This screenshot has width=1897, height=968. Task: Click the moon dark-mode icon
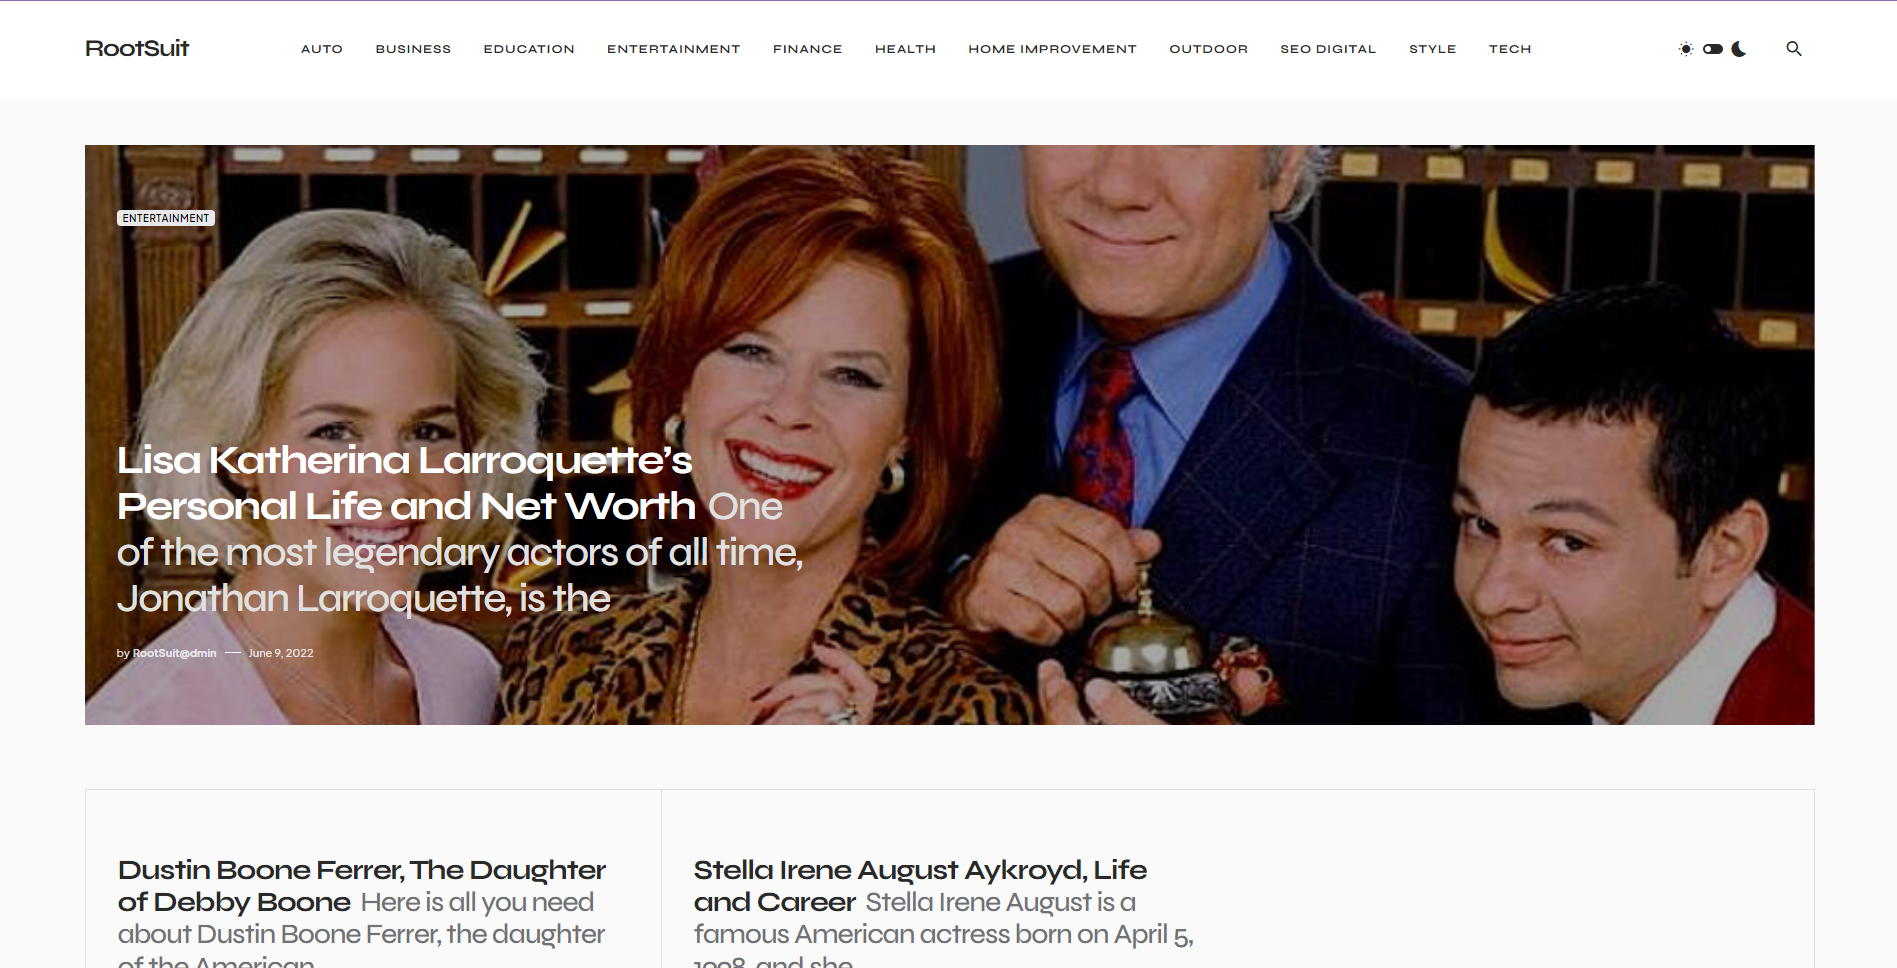[1739, 49]
